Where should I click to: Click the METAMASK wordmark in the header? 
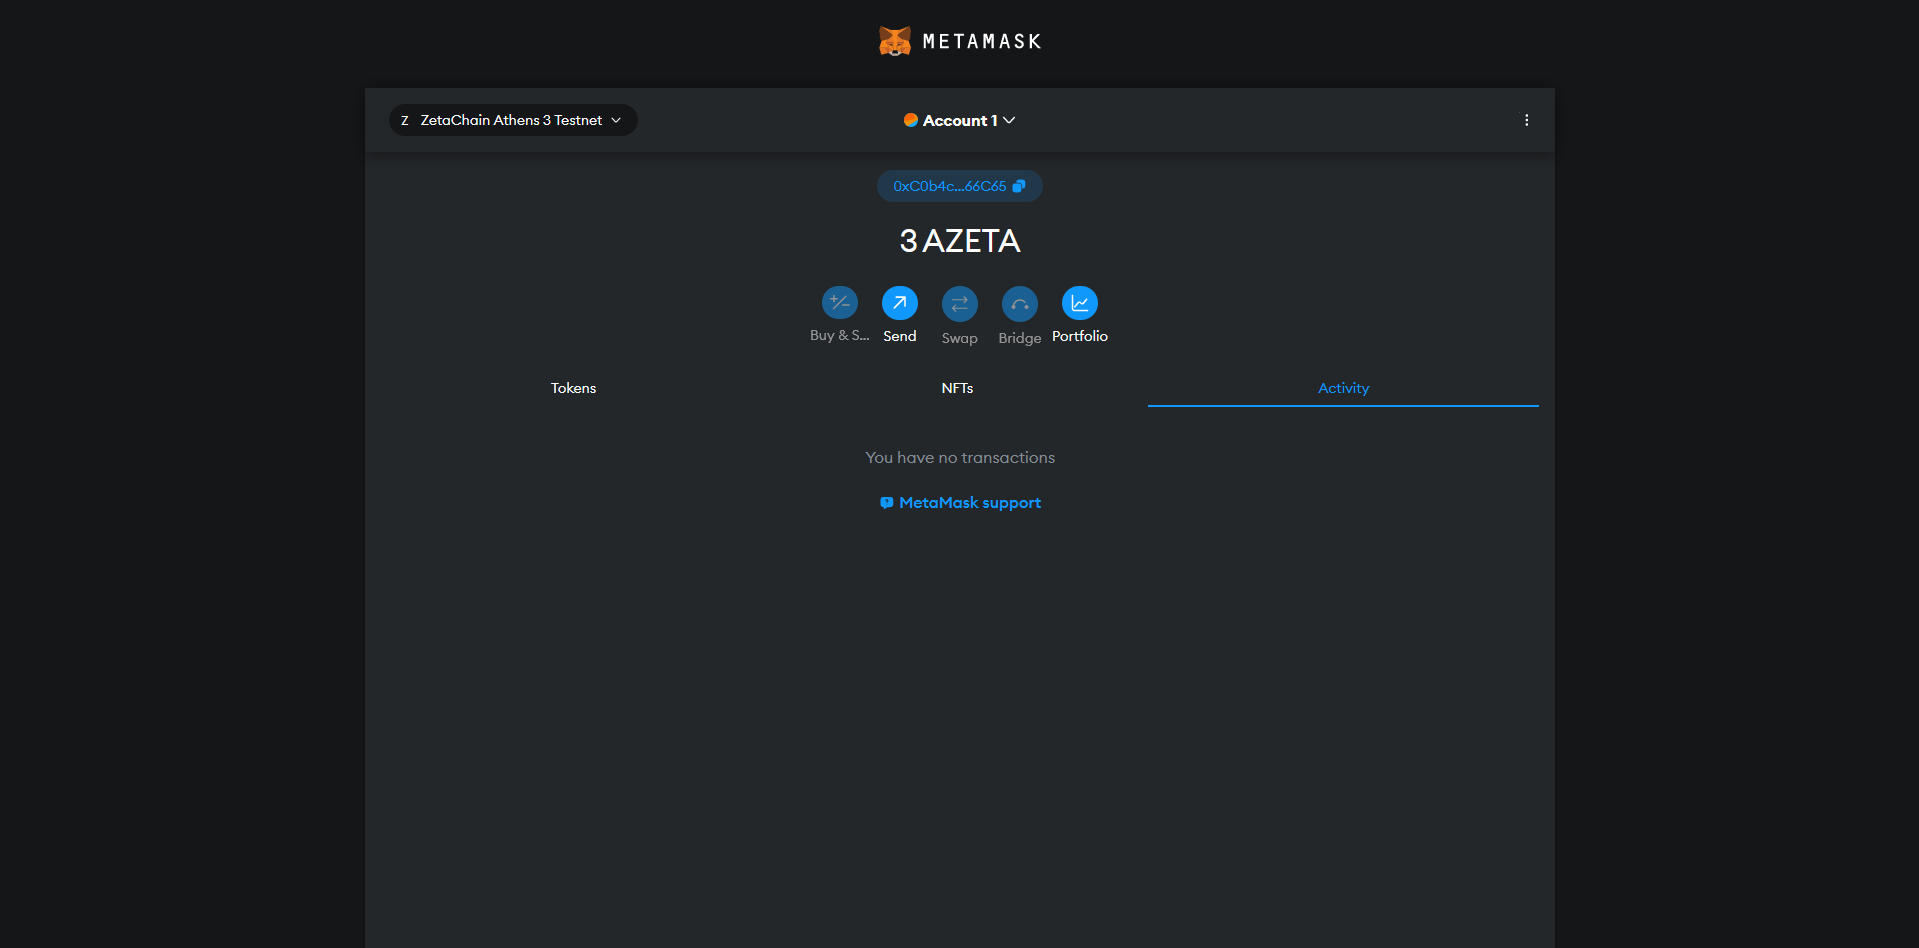982,41
